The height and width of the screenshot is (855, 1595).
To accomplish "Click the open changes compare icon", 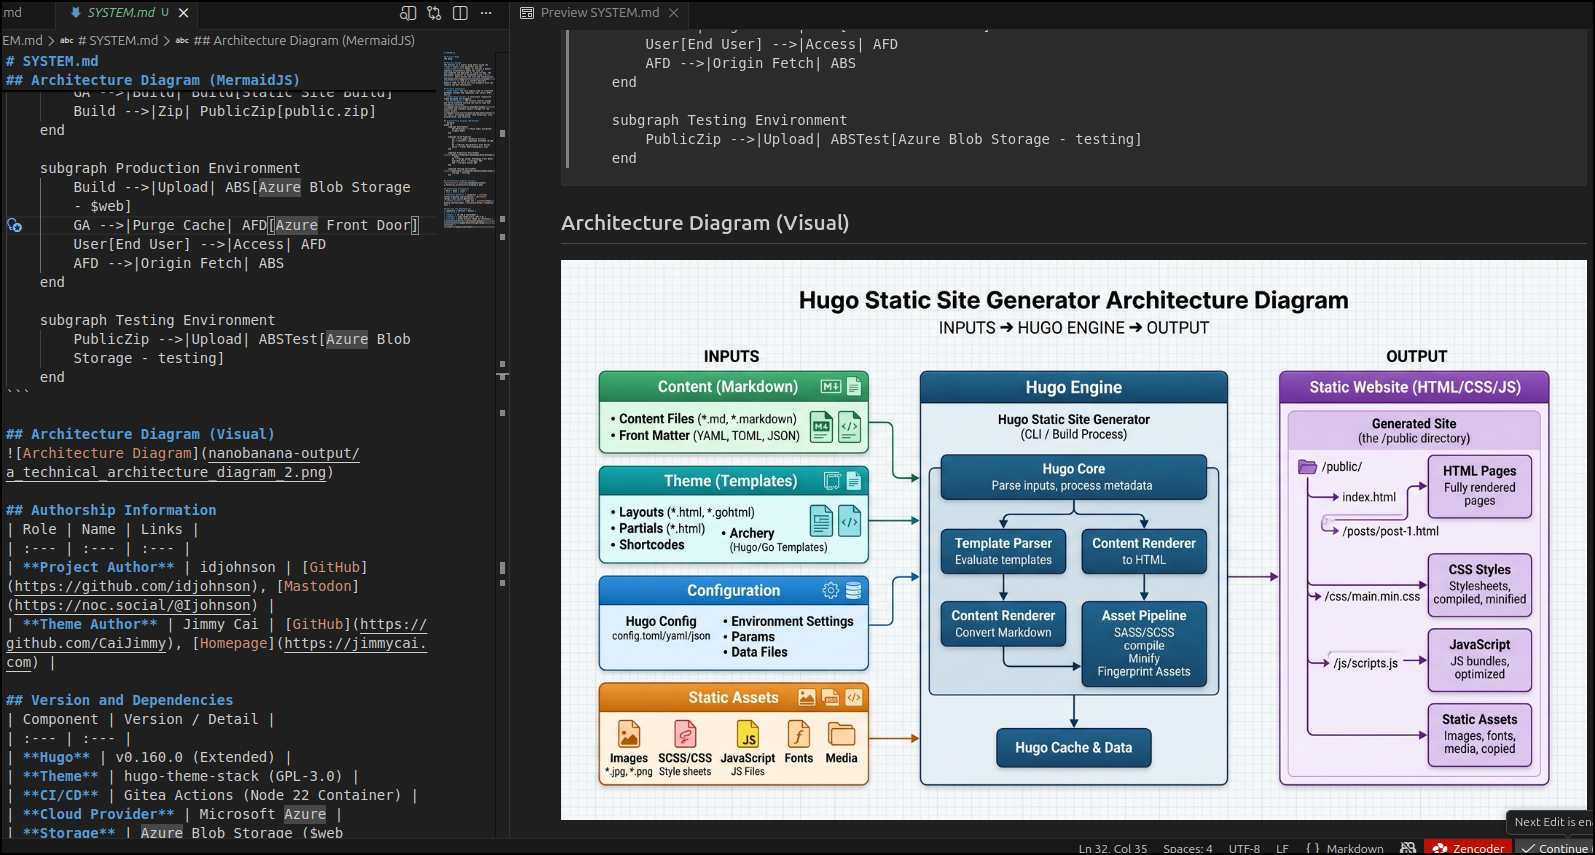I will tap(434, 13).
